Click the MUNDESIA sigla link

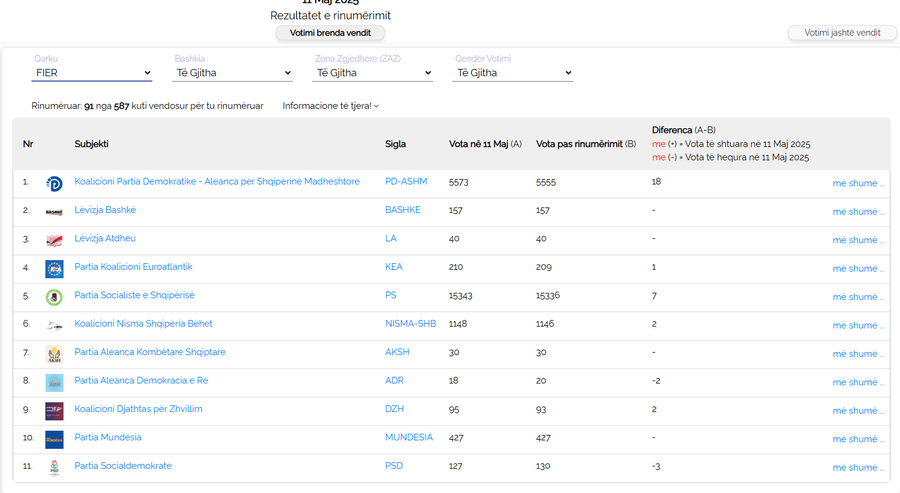pos(409,437)
